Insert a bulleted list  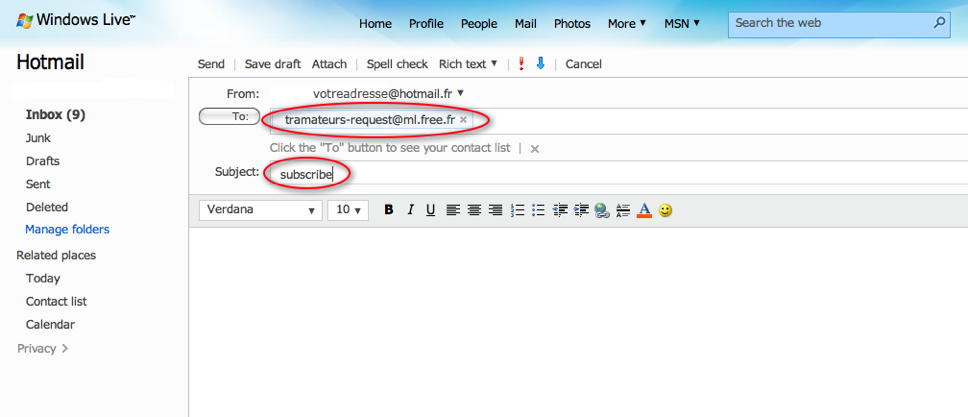click(538, 210)
